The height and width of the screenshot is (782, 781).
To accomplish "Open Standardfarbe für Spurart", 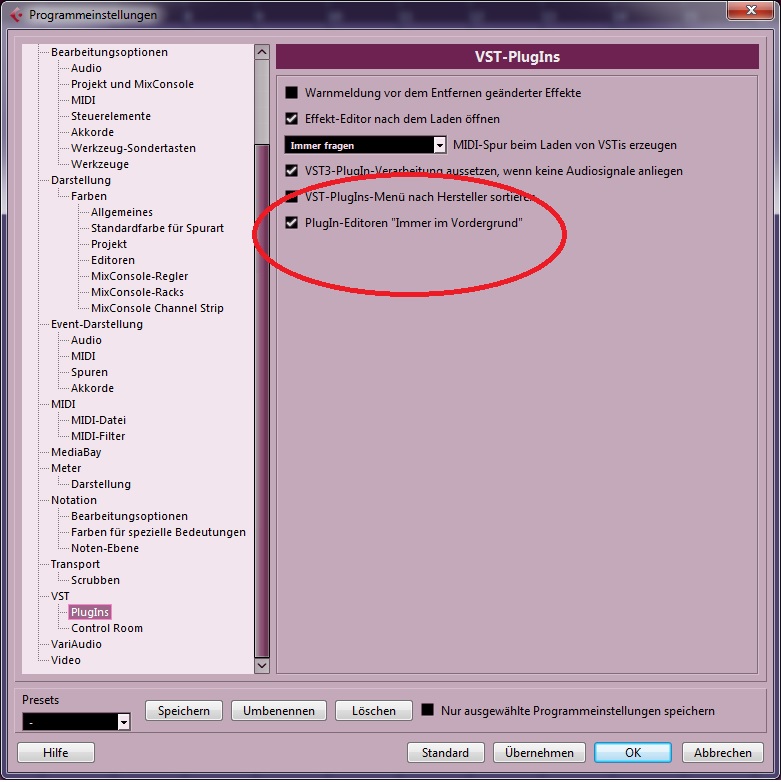I will coord(157,228).
